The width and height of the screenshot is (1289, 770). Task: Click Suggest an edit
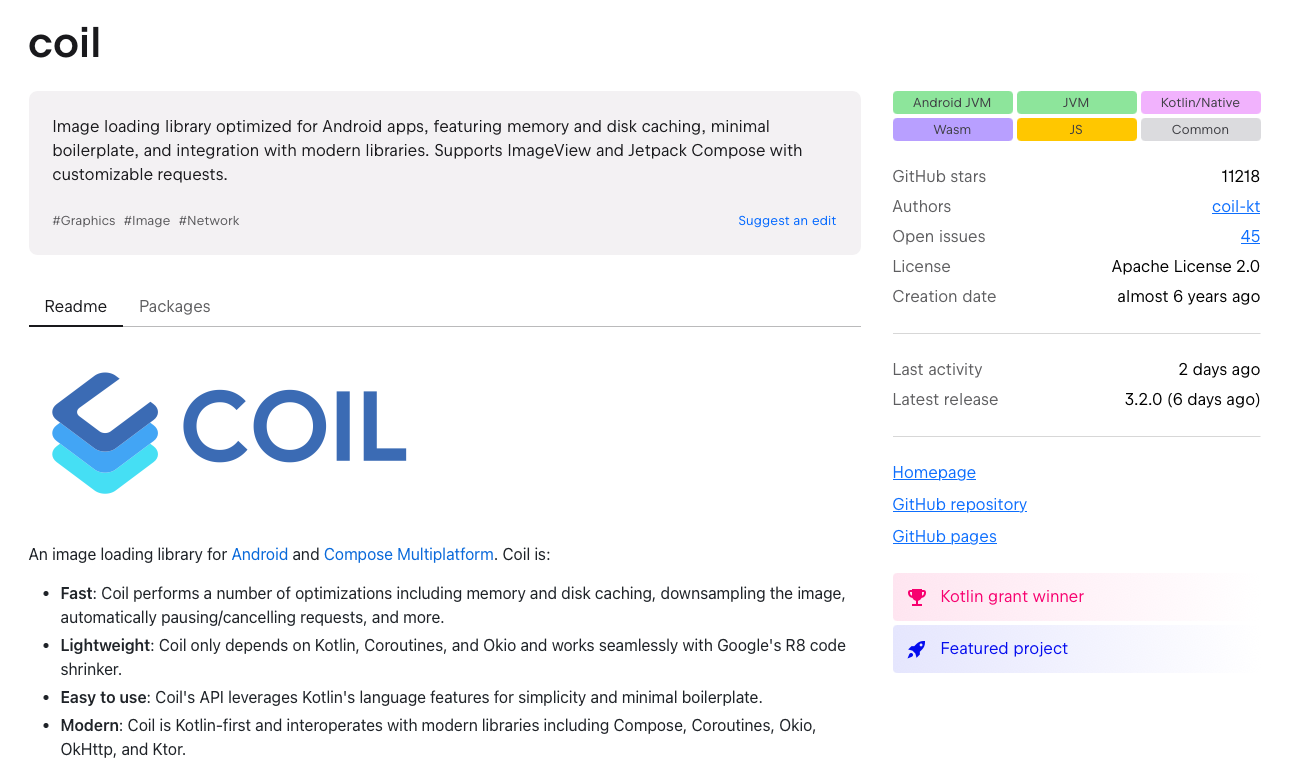tap(786, 220)
